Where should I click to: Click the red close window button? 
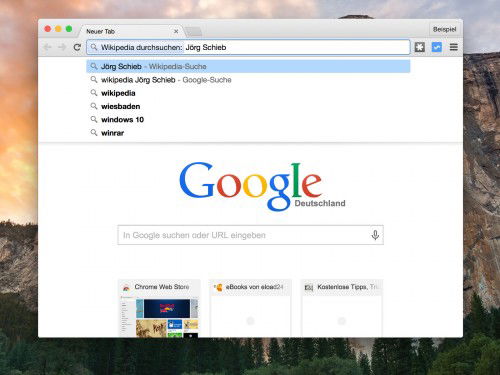tap(48, 29)
